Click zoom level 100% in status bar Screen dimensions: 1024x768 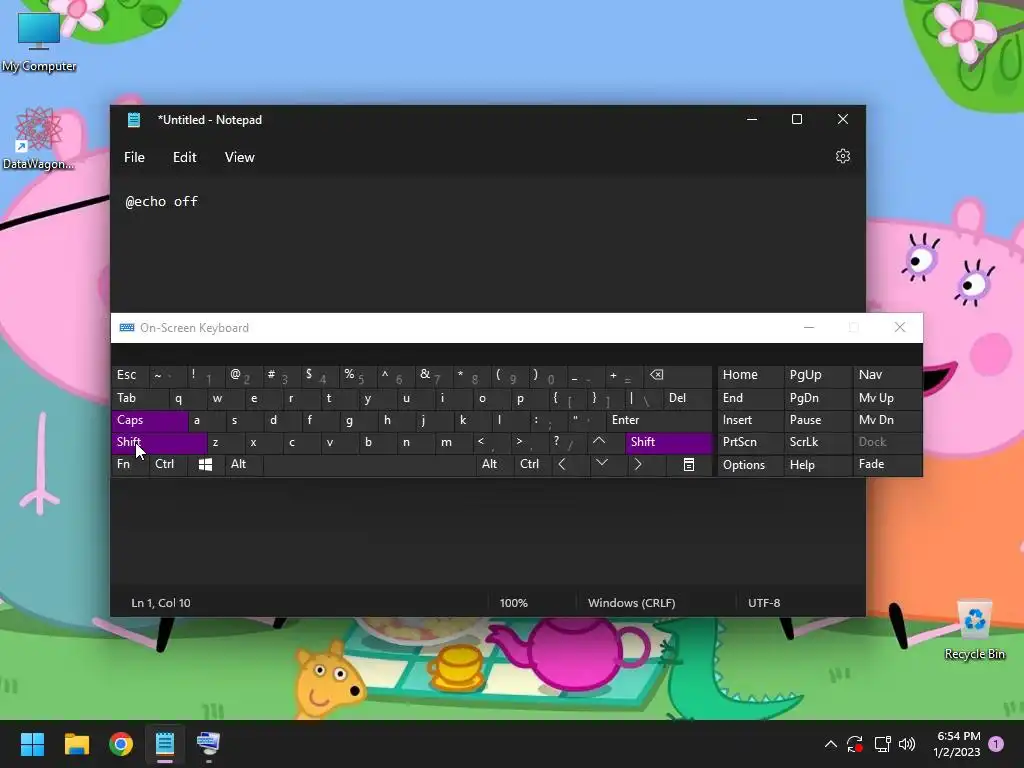click(513, 603)
